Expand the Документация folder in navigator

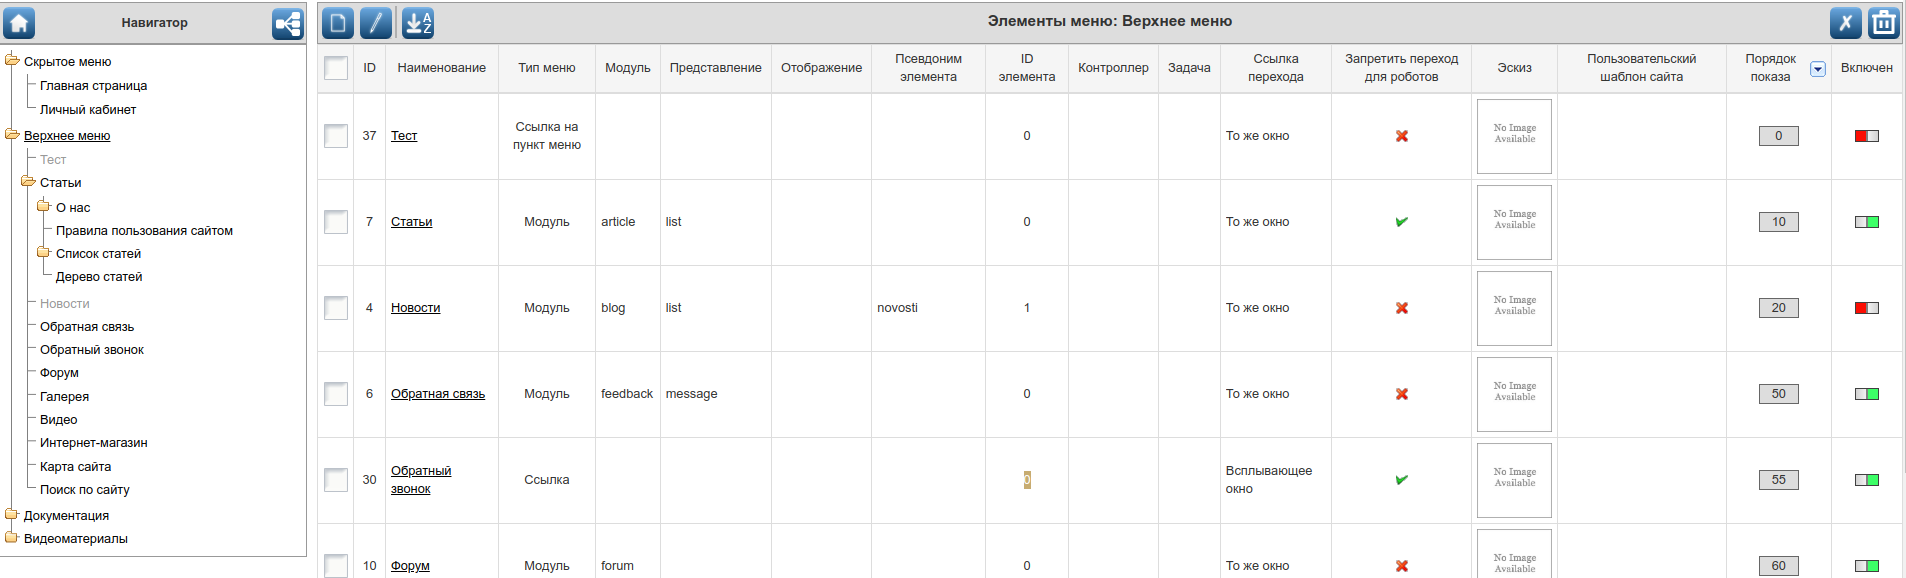(x=12, y=515)
